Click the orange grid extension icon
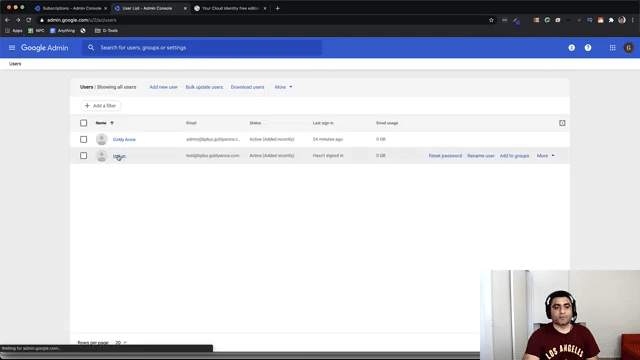 (x=536, y=20)
